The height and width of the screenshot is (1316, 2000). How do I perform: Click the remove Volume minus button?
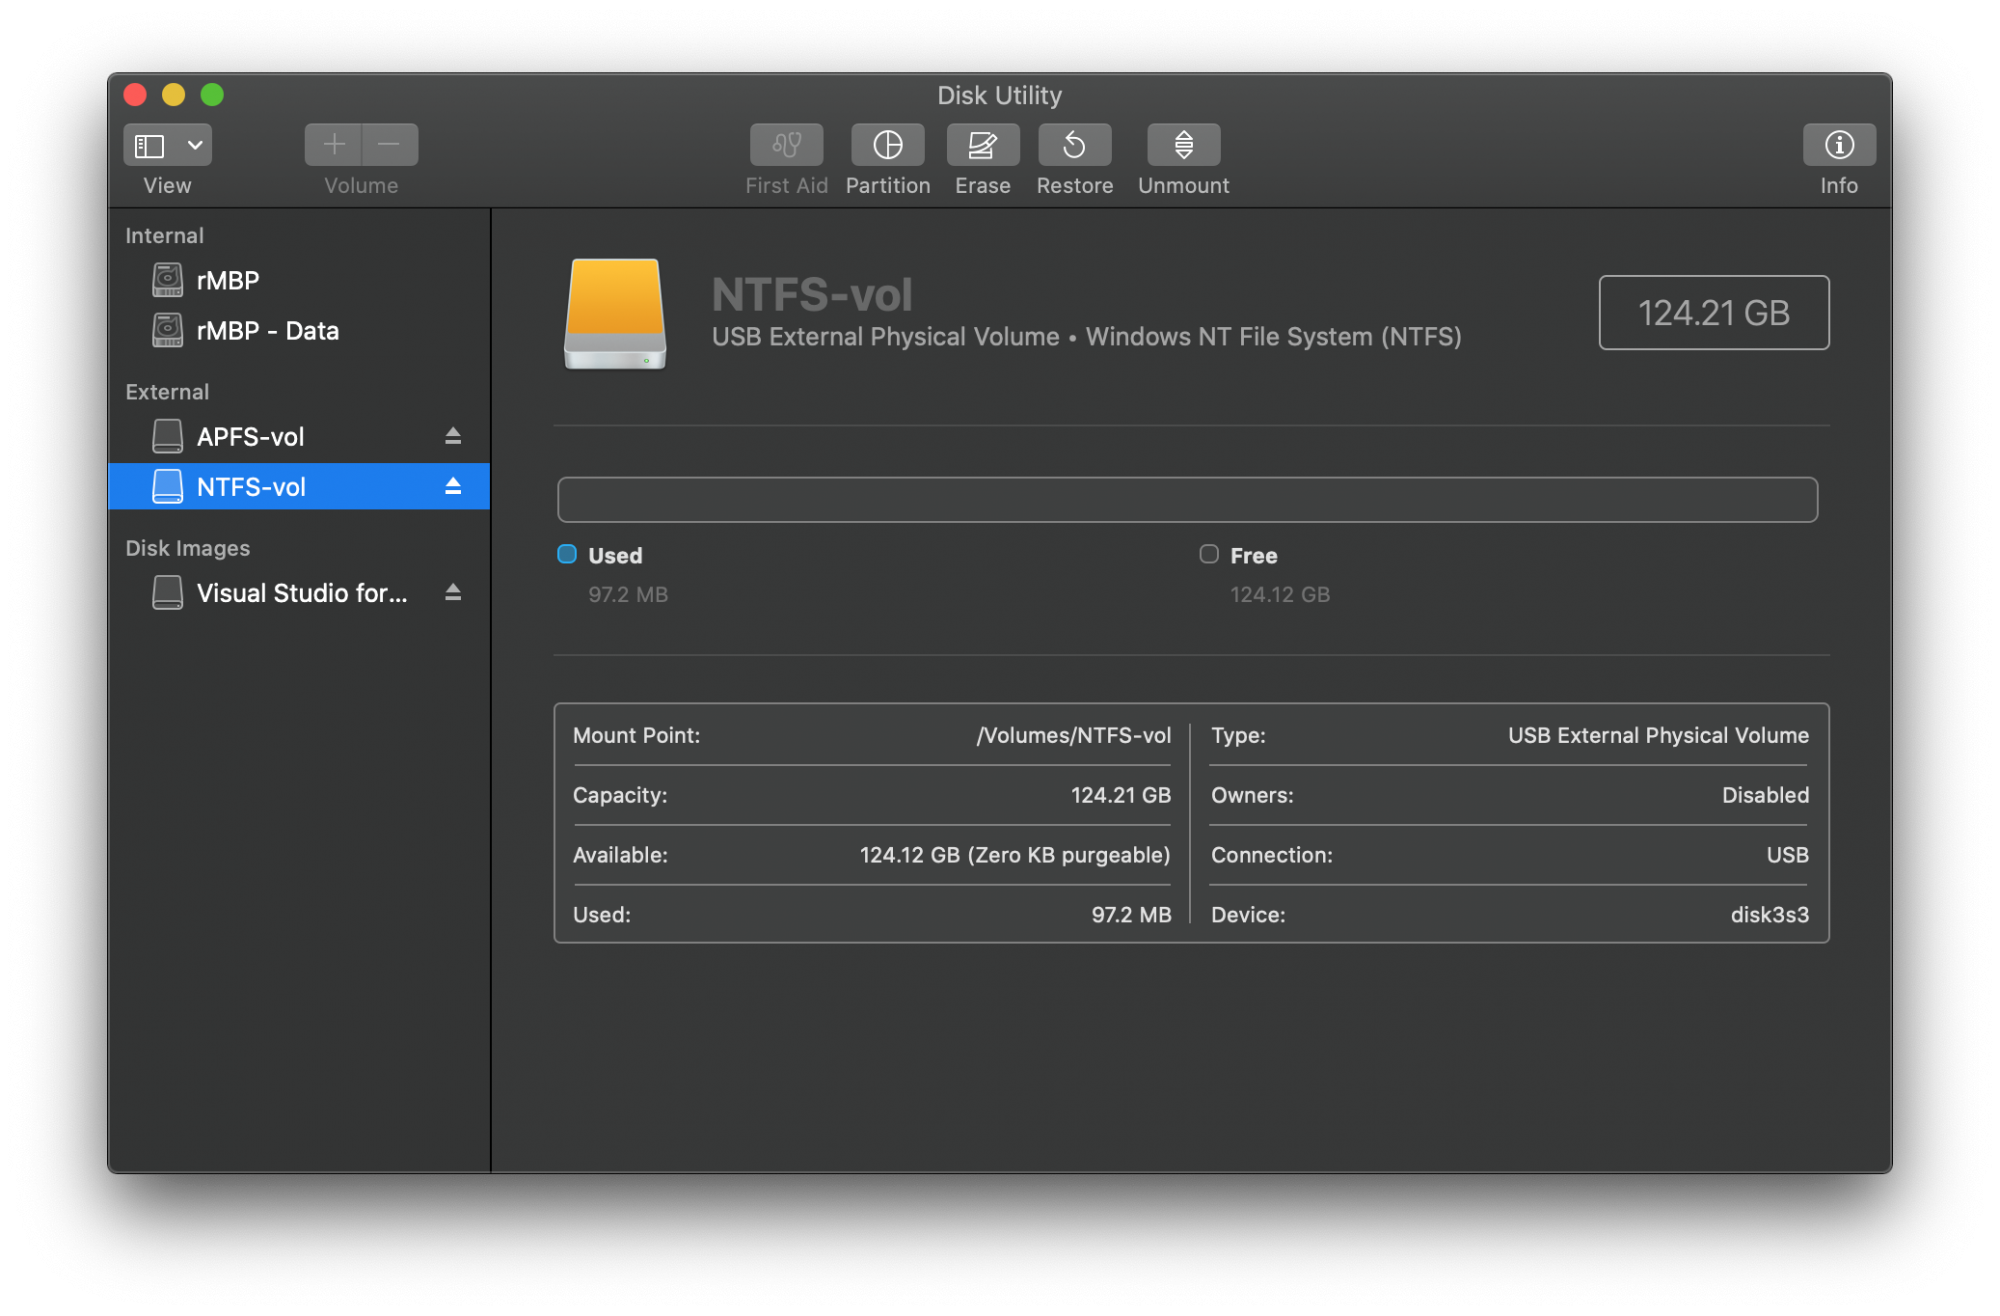point(389,146)
